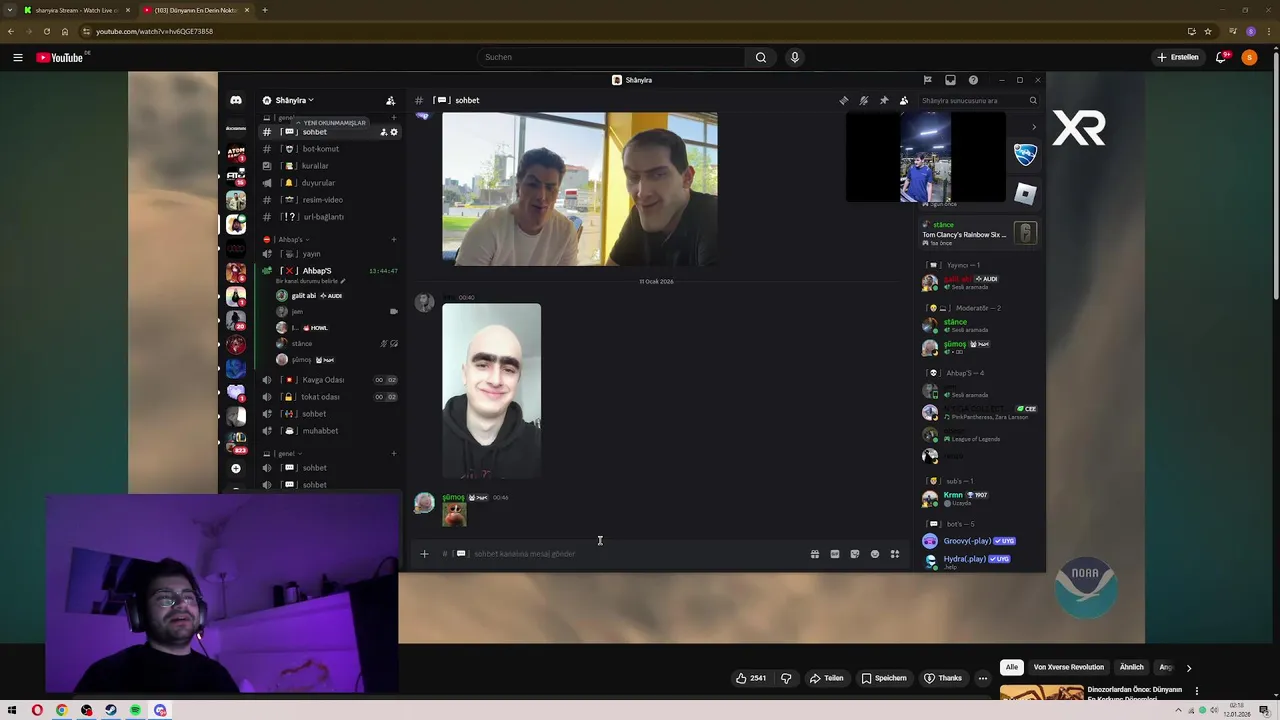1280x720 pixels.
Task: Open YouTube notifications bell
Action: coord(1220,57)
